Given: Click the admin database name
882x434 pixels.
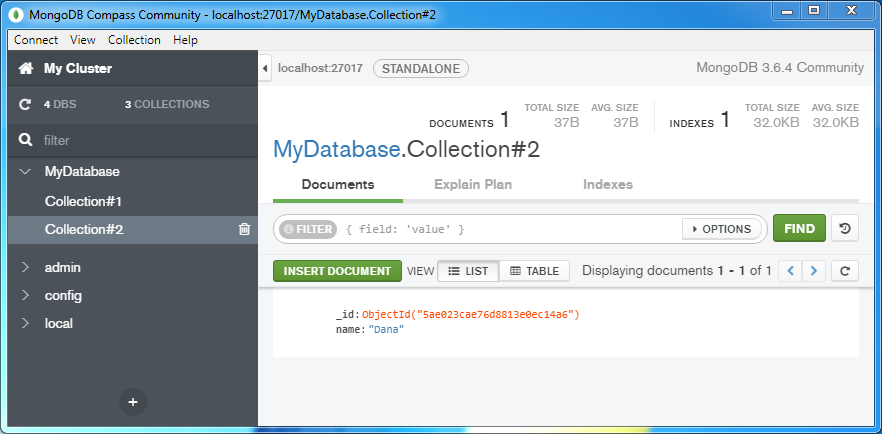Looking at the screenshot, I should [62, 268].
